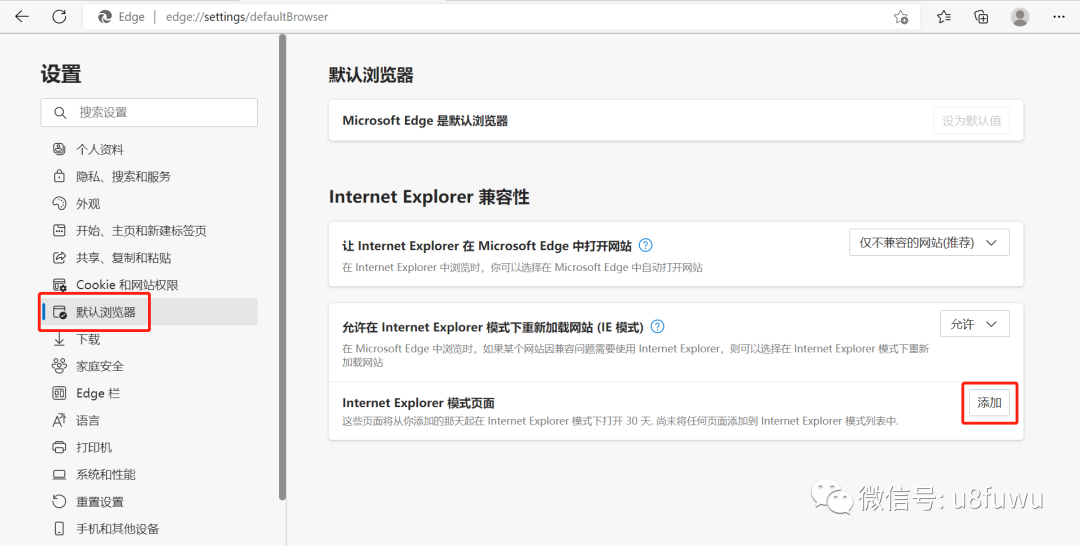Open 开始、主页和新建标签页 settings
The height and width of the screenshot is (546, 1080).
pos(141,231)
